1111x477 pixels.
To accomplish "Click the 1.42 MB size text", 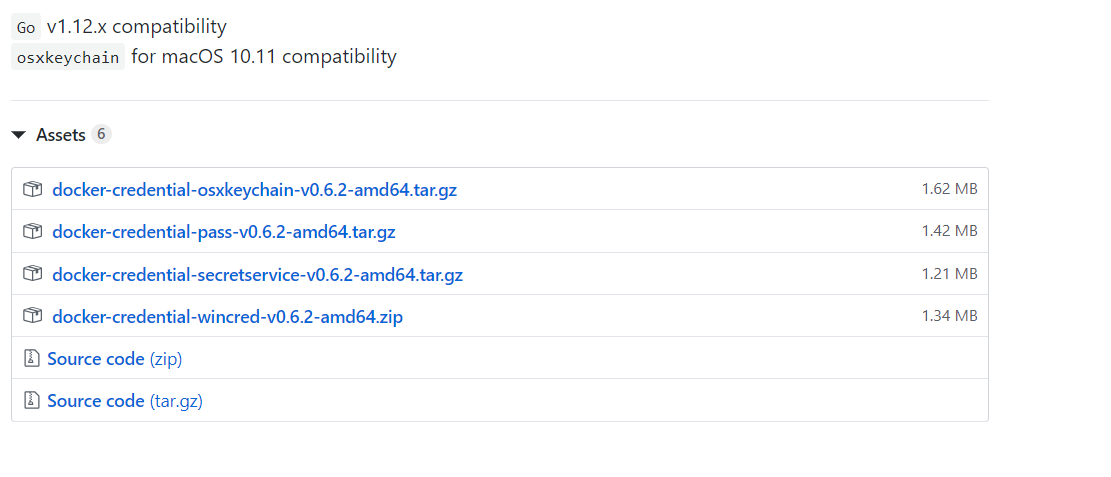I will pos(949,231).
